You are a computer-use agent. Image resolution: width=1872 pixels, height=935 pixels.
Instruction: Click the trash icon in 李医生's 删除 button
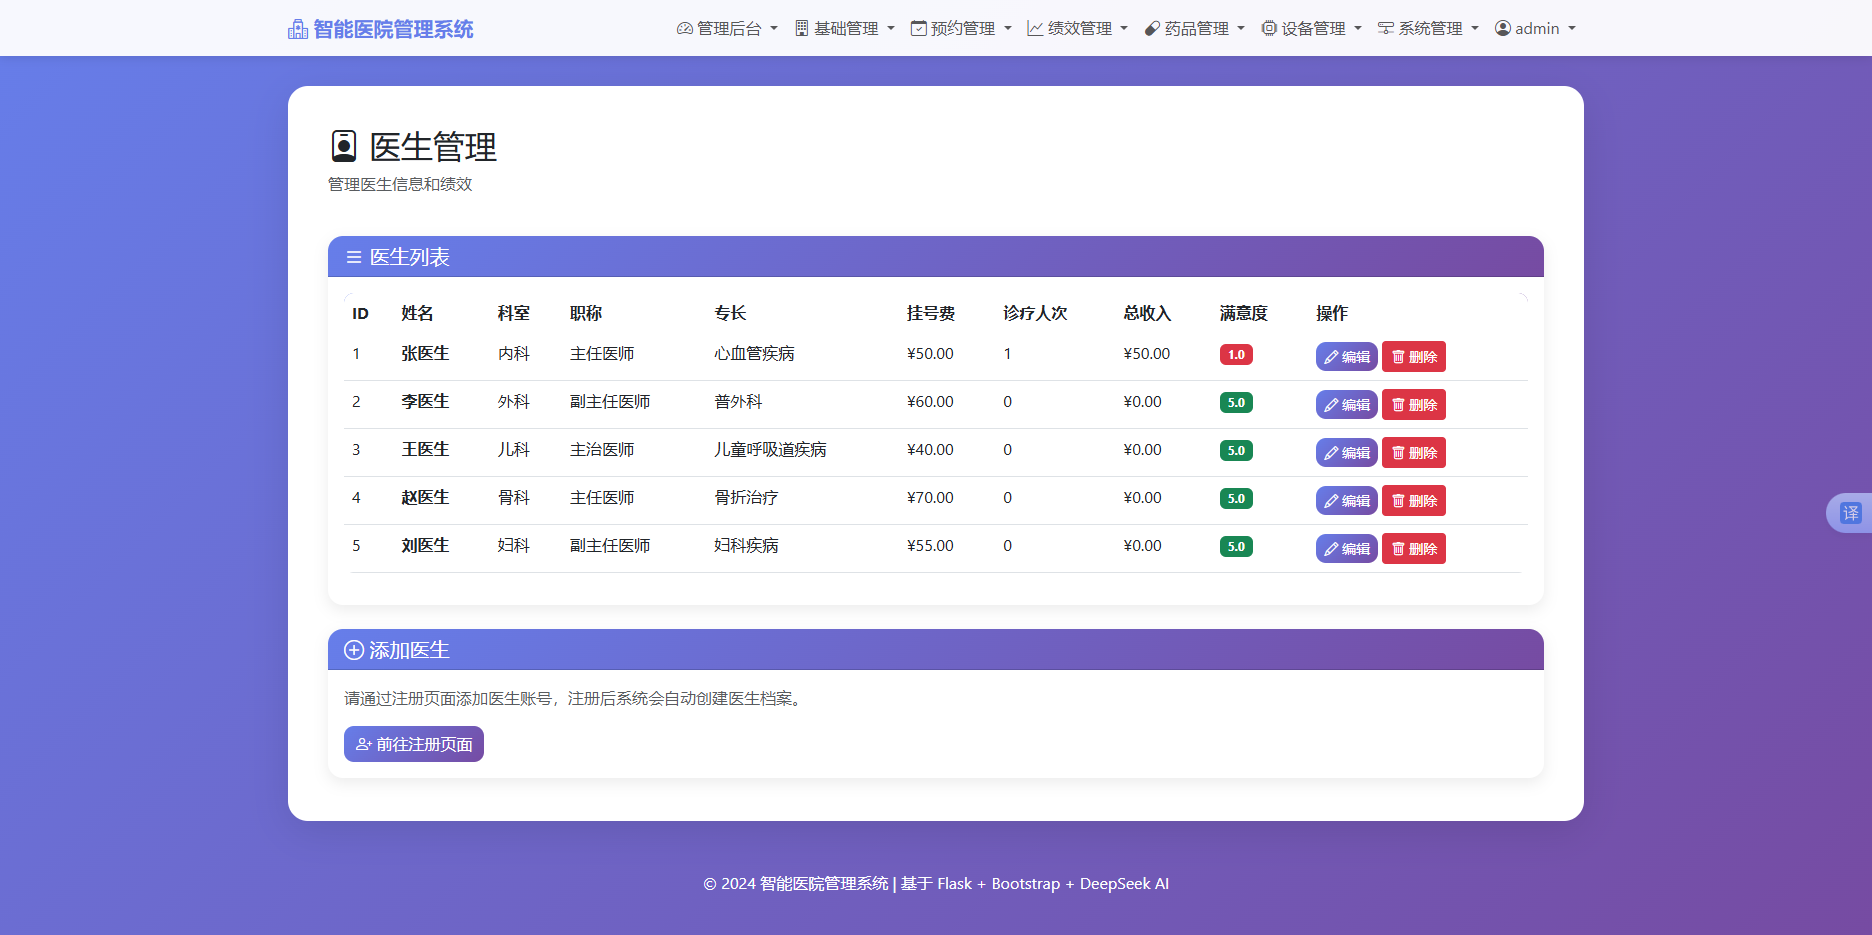click(x=1399, y=404)
